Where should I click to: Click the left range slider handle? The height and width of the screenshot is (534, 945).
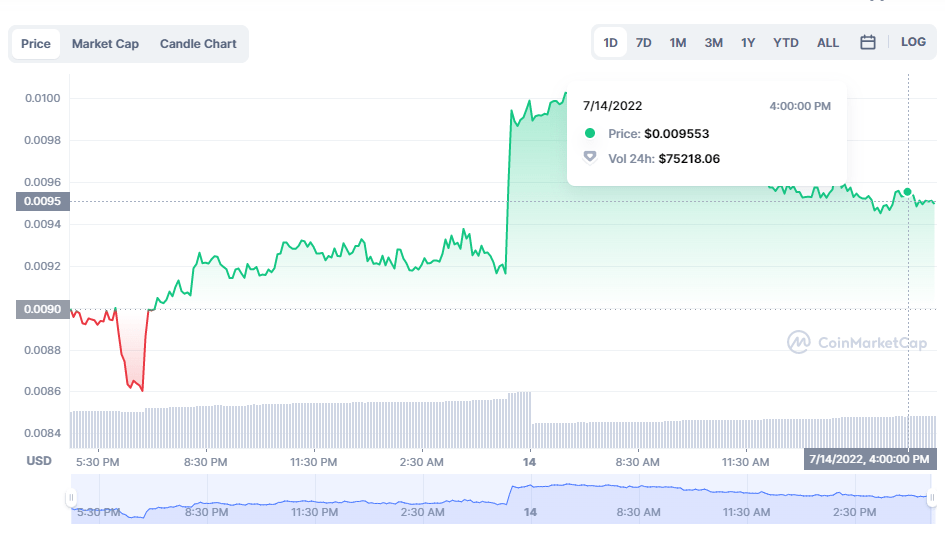71,497
